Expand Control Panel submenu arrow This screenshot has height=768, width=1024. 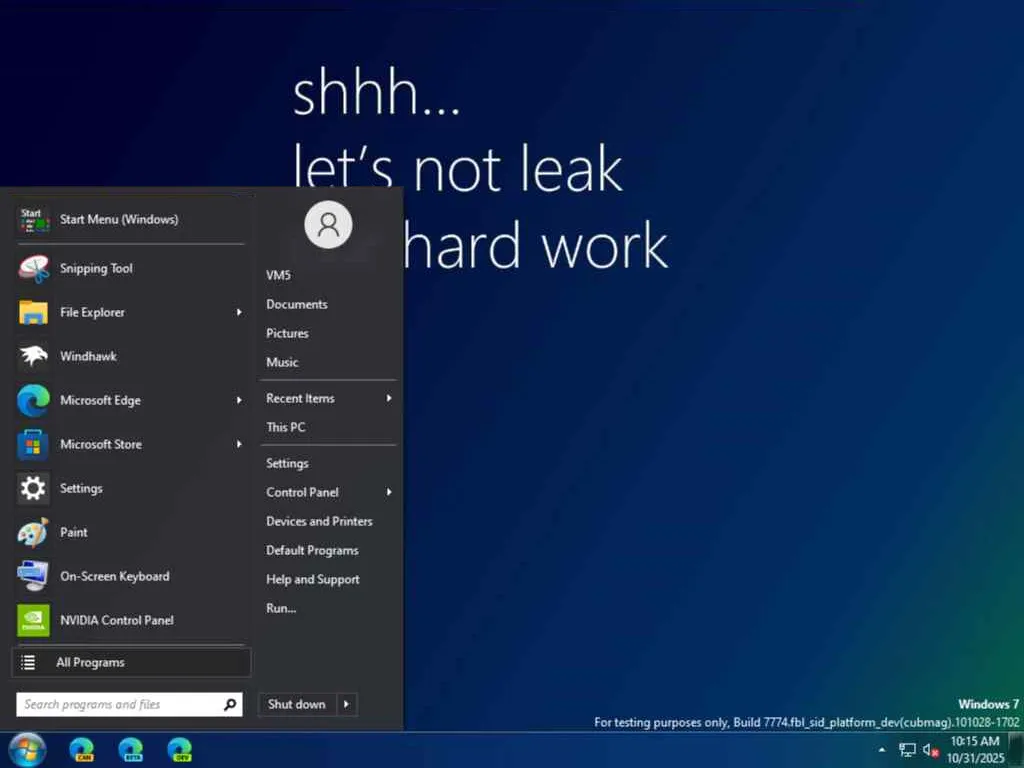(x=389, y=492)
